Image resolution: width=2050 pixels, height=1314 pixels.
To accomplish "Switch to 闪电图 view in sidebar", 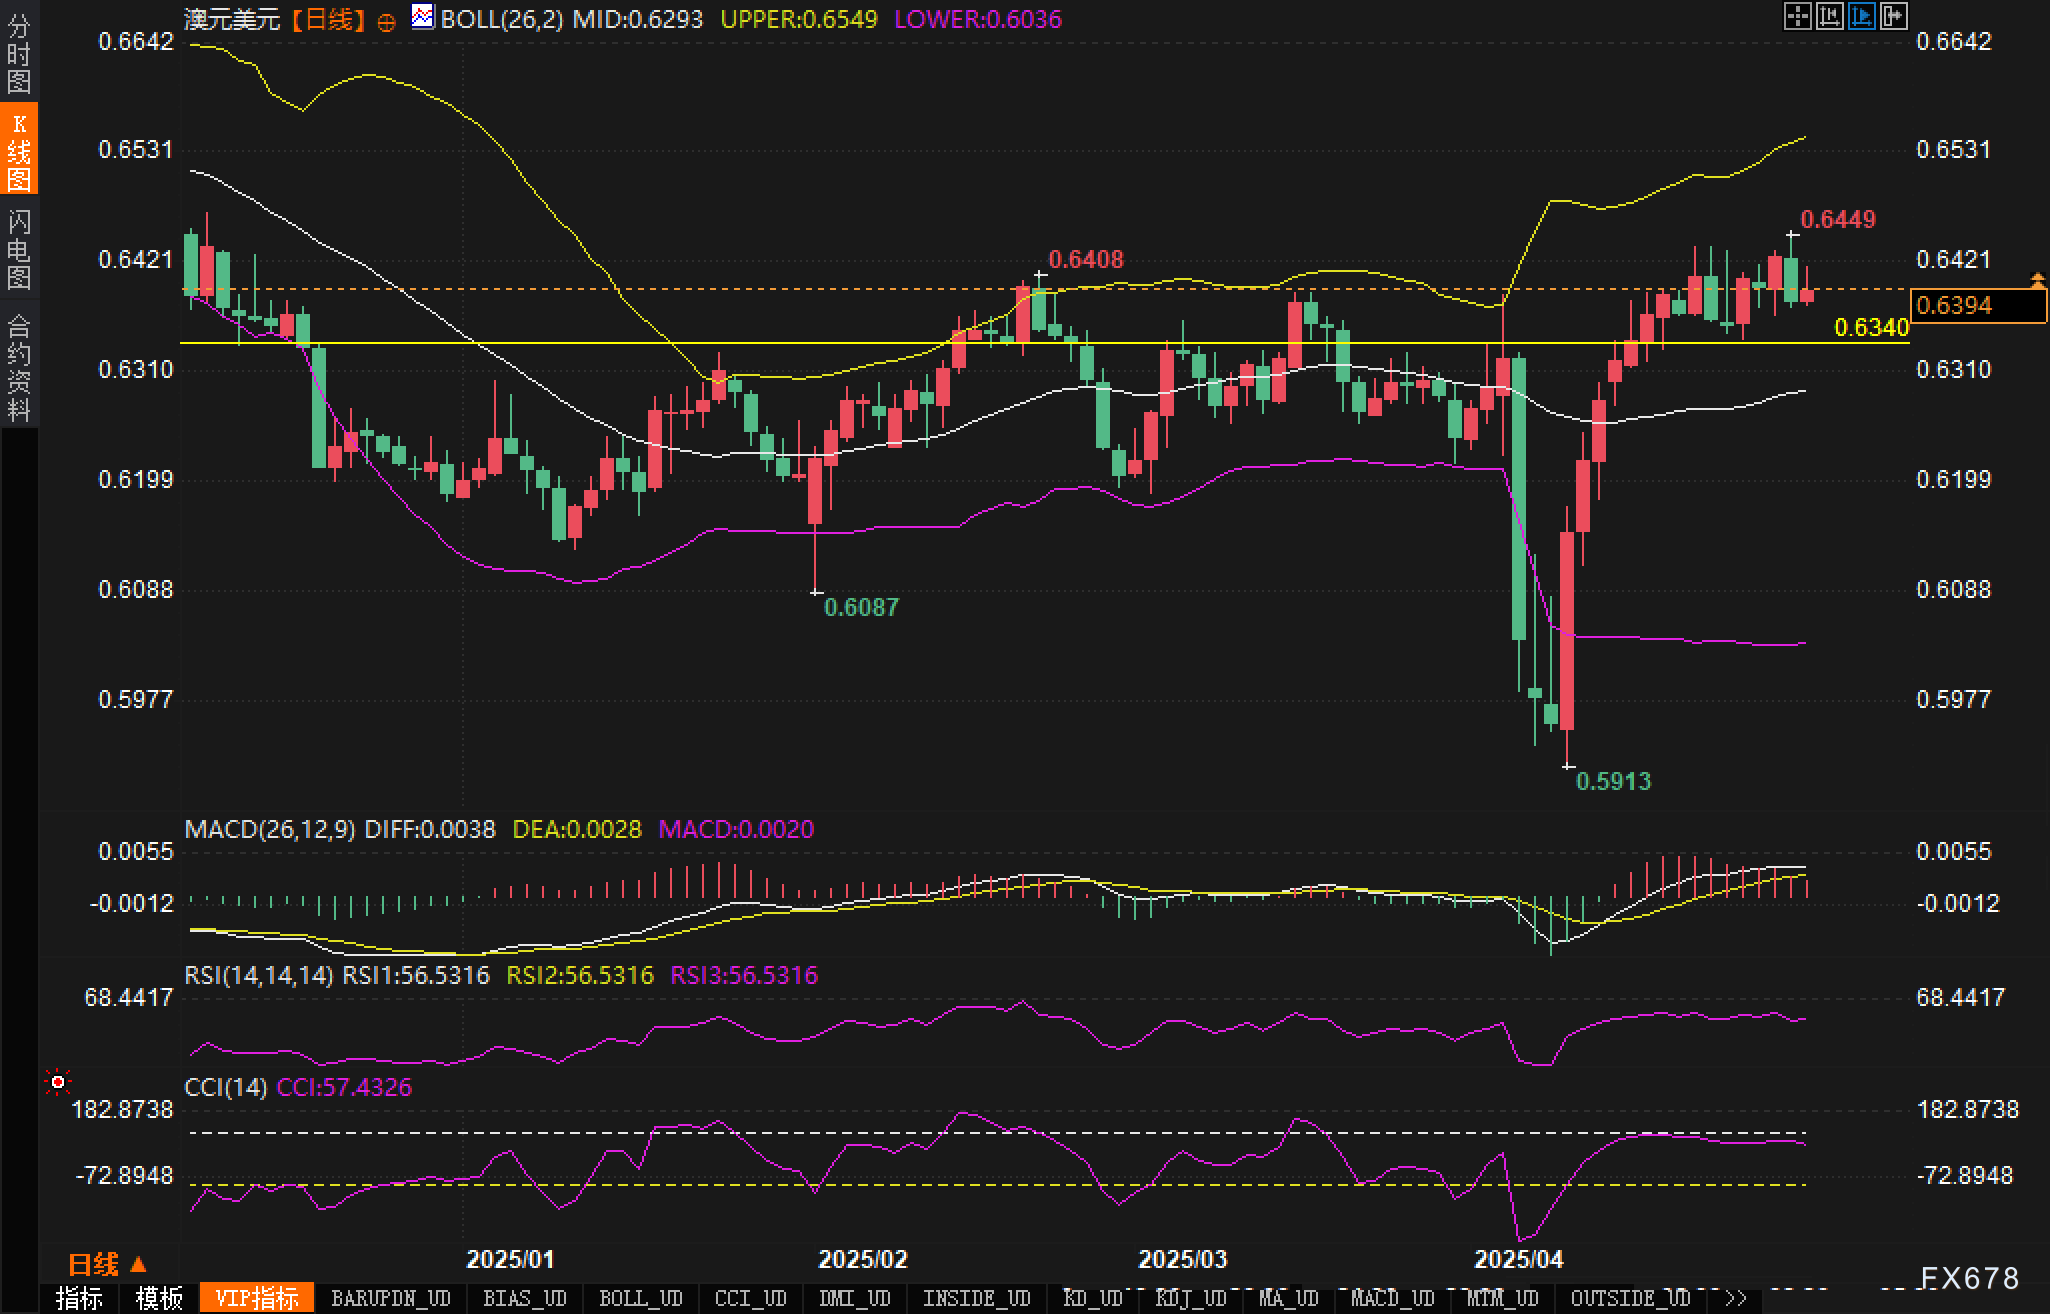I will point(19,249).
